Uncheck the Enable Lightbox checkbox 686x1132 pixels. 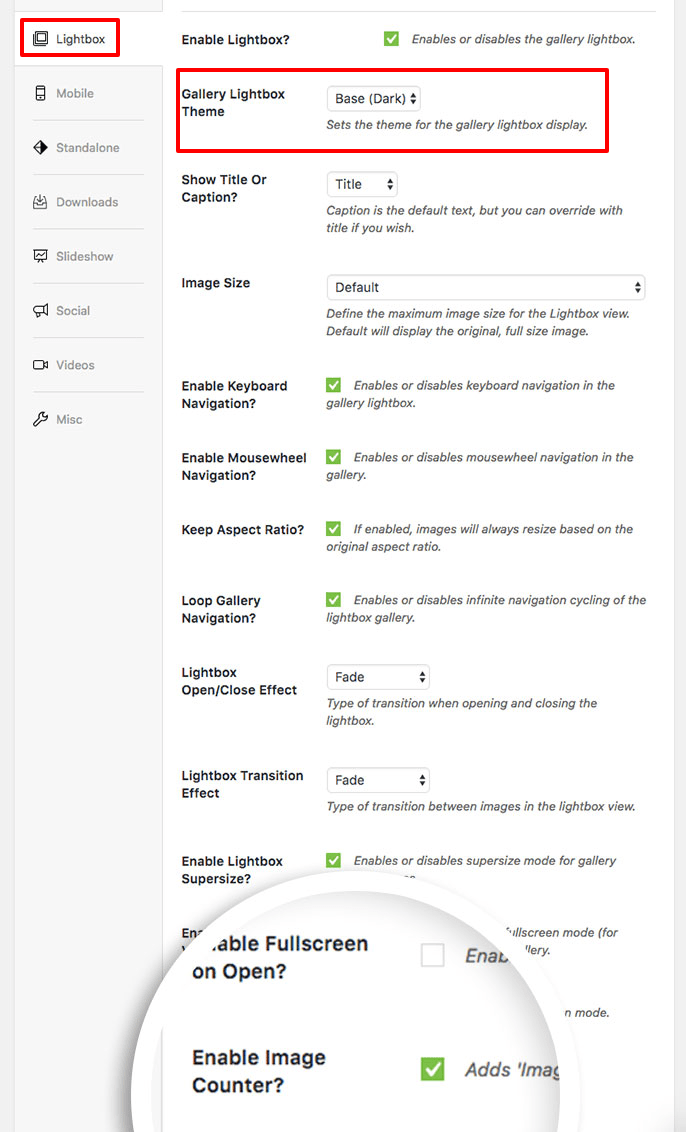pyautogui.click(x=391, y=39)
